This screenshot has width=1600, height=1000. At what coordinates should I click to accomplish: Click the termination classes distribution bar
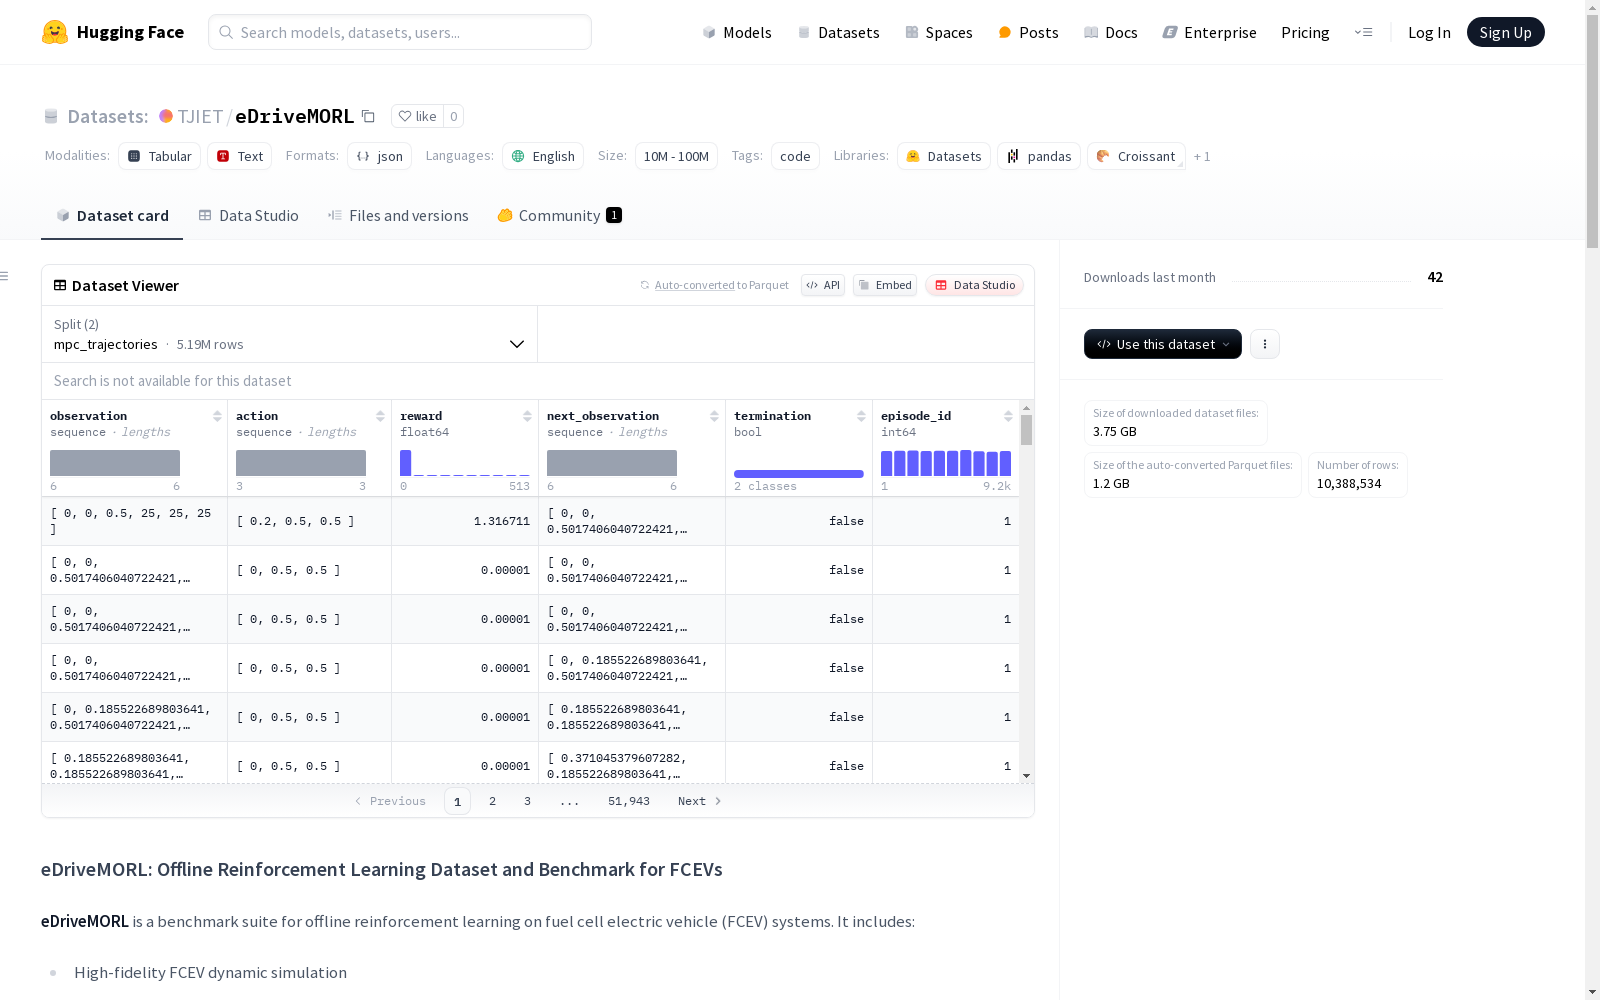tap(799, 474)
